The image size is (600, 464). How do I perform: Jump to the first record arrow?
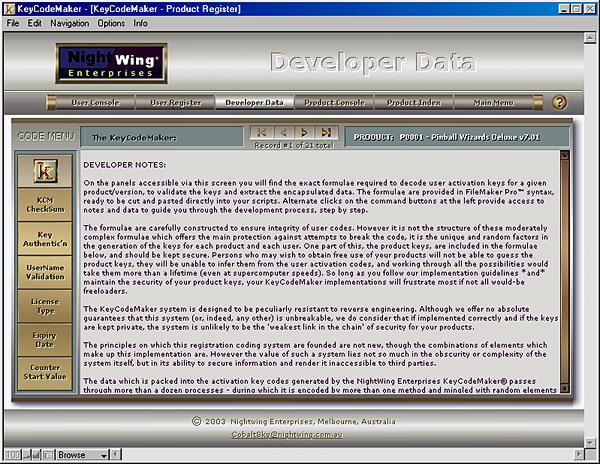(x=262, y=132)
